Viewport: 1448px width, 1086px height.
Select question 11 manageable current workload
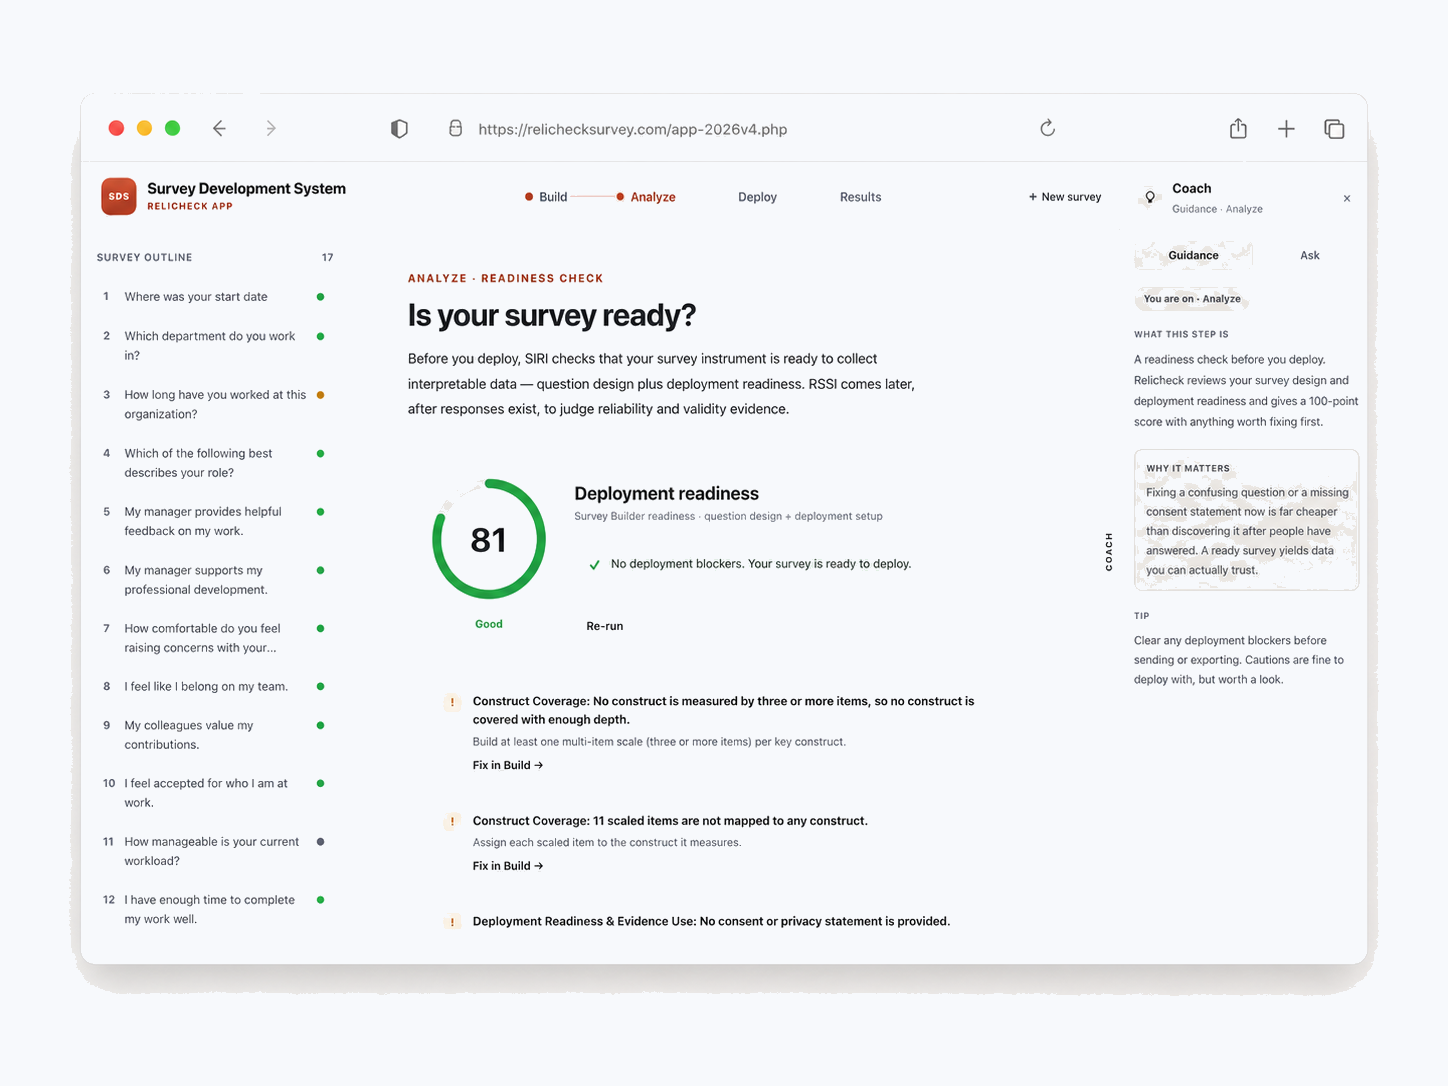tap(214, 851)
